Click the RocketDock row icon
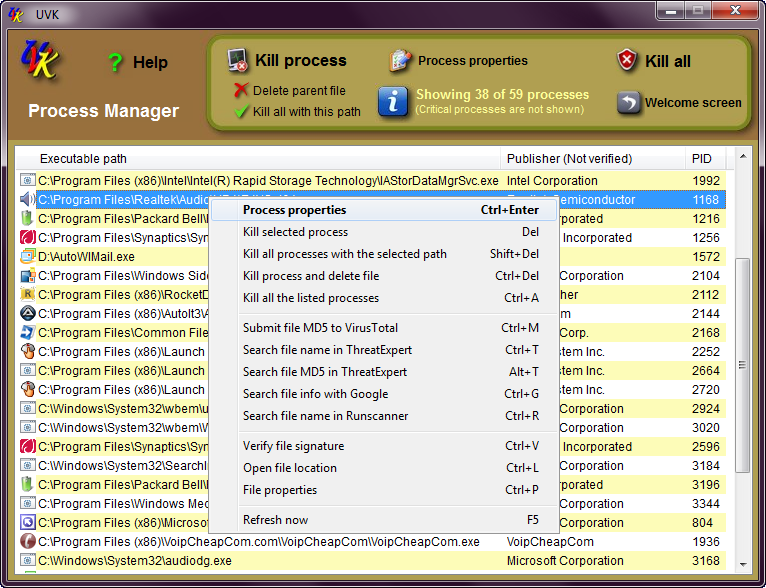 [27, 294]
